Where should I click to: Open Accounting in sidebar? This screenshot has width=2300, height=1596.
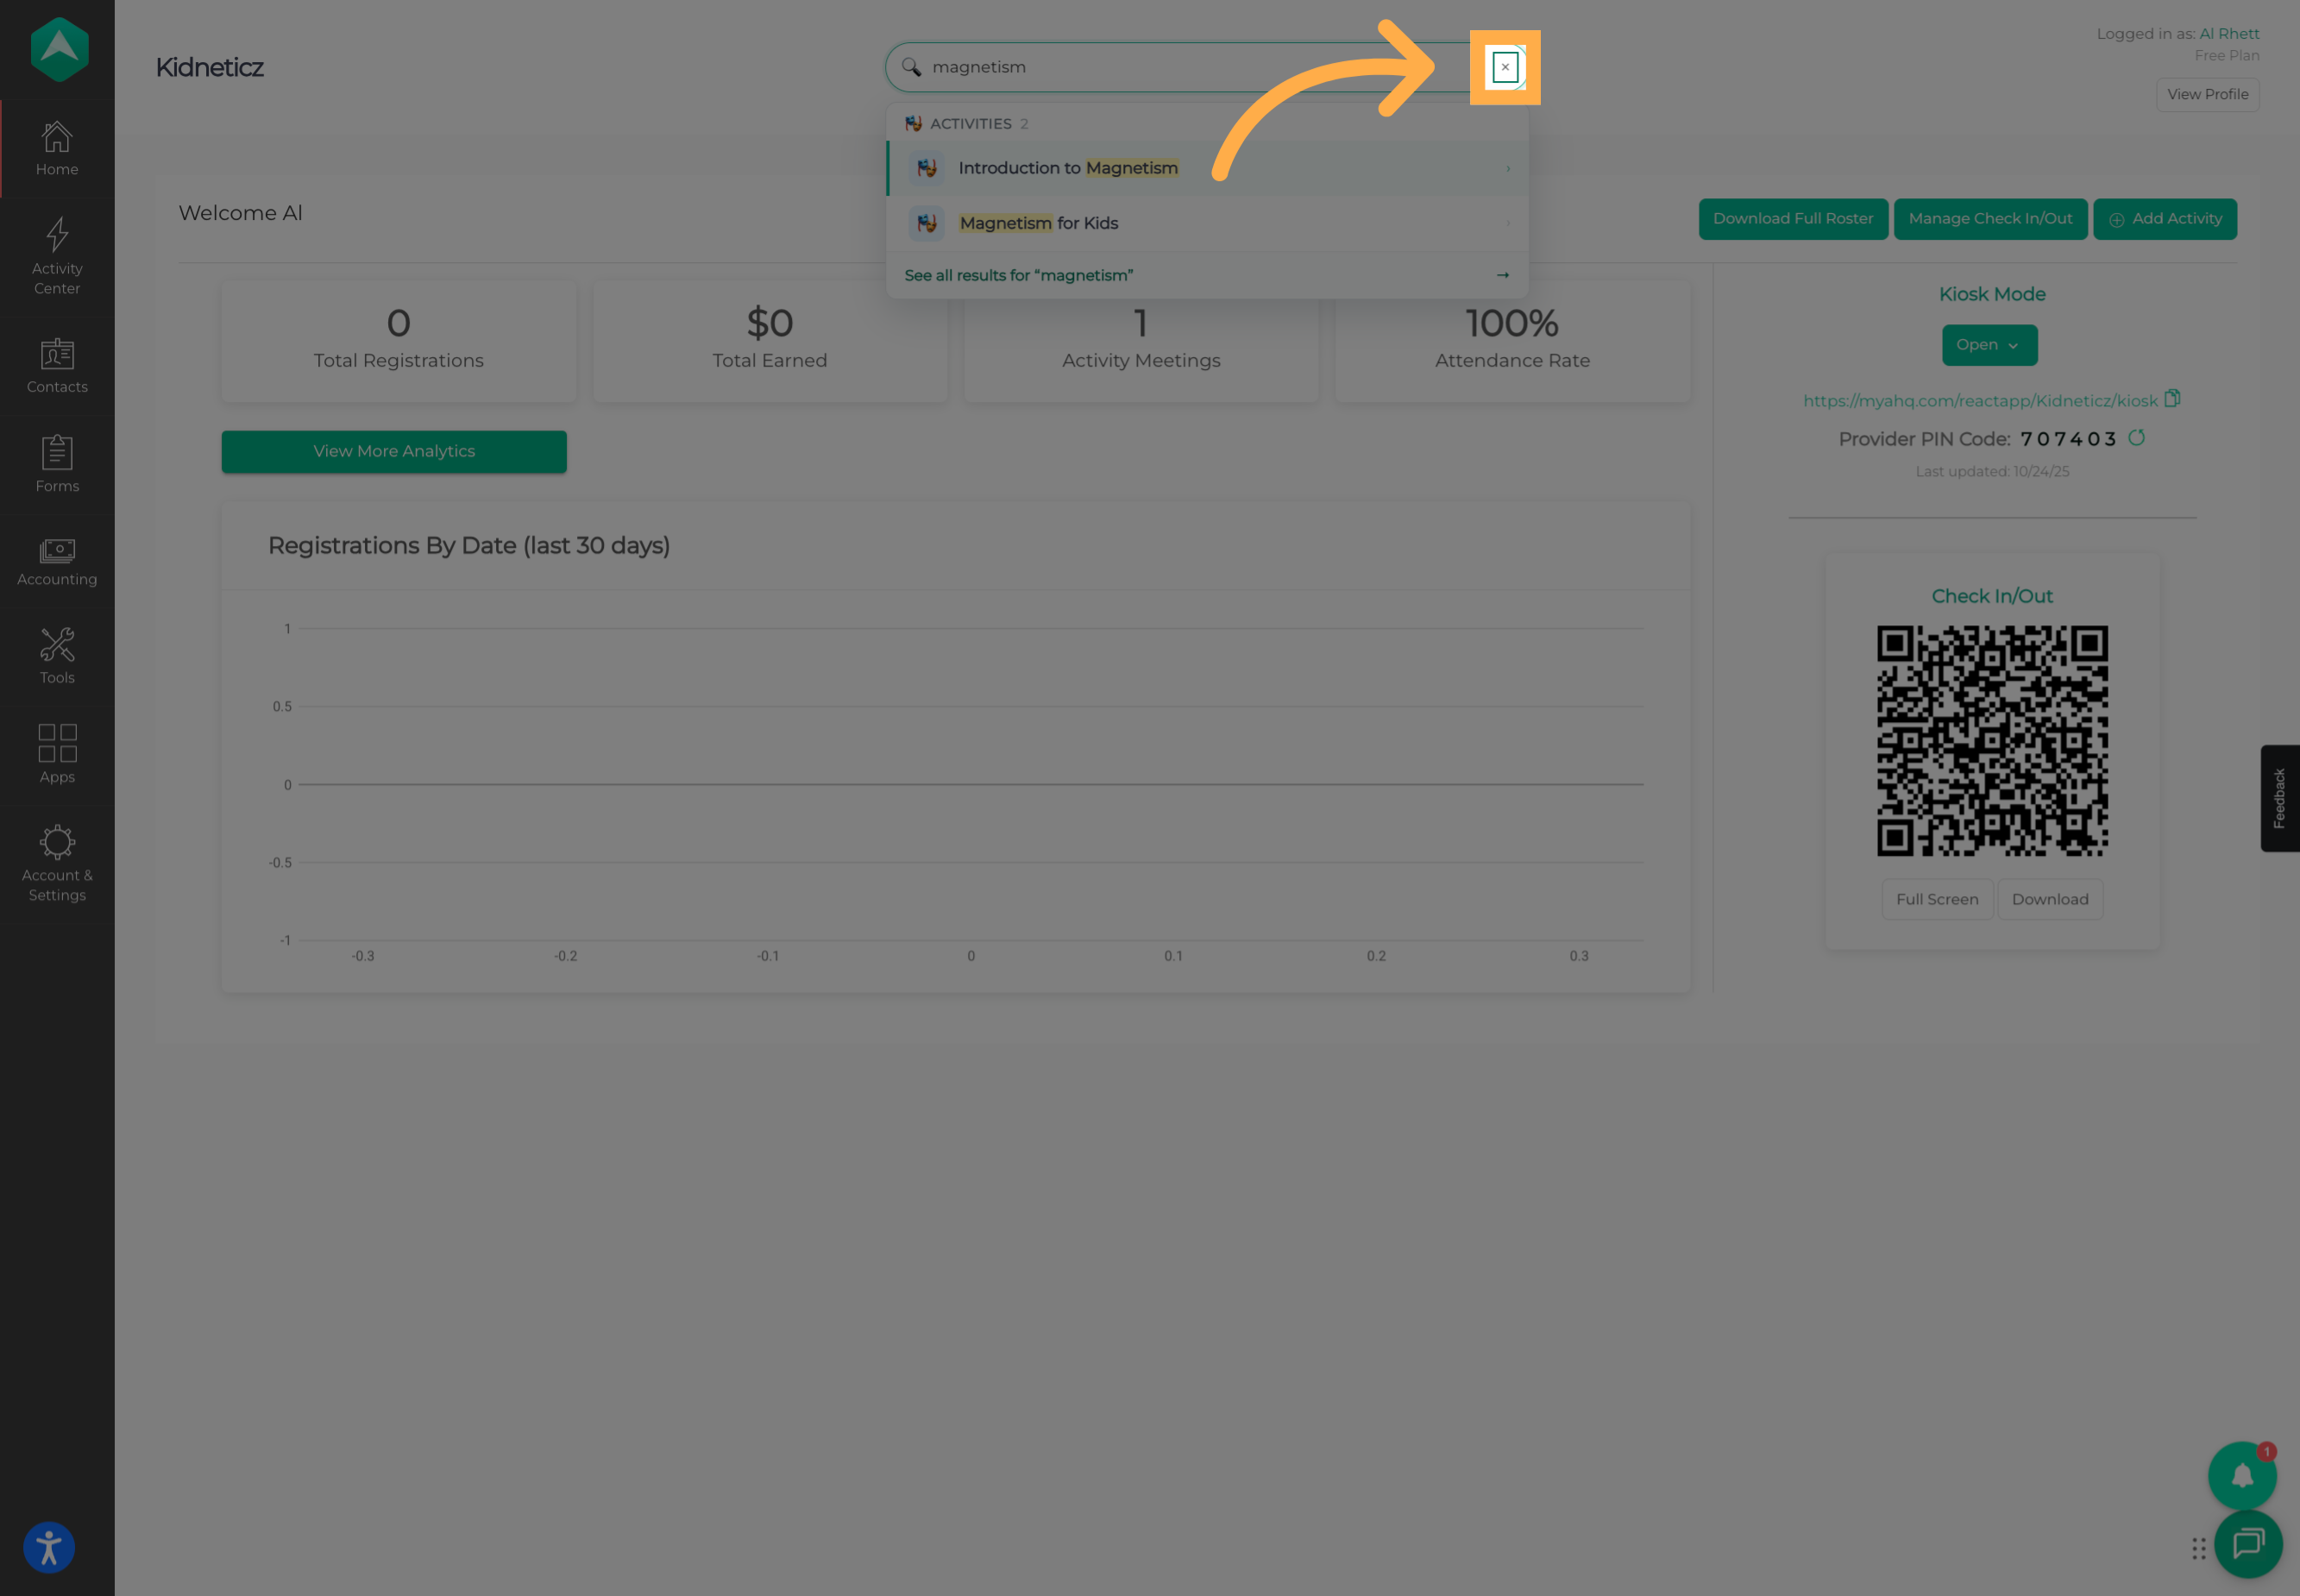[x=57, y=562]
